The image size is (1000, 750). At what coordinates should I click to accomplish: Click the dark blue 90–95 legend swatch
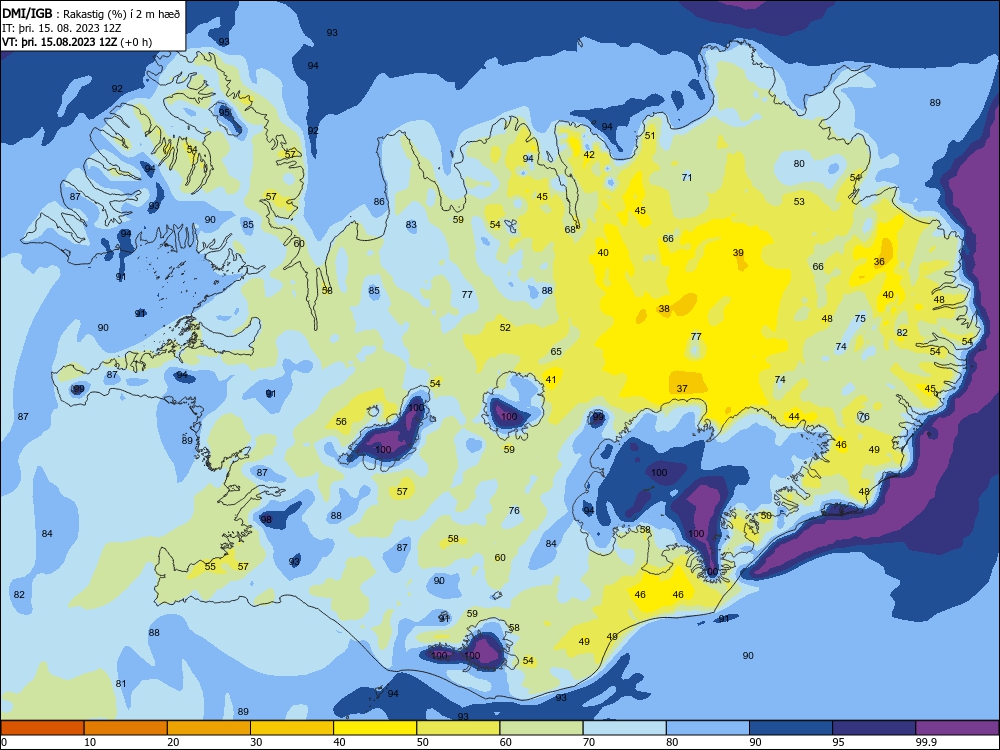[x=791, y=728]
